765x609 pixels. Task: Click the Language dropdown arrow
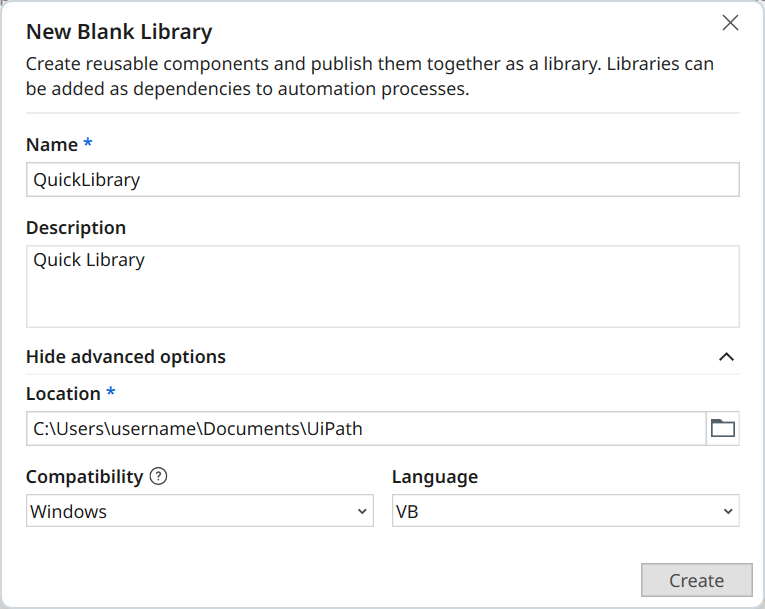tap(728, 511)
